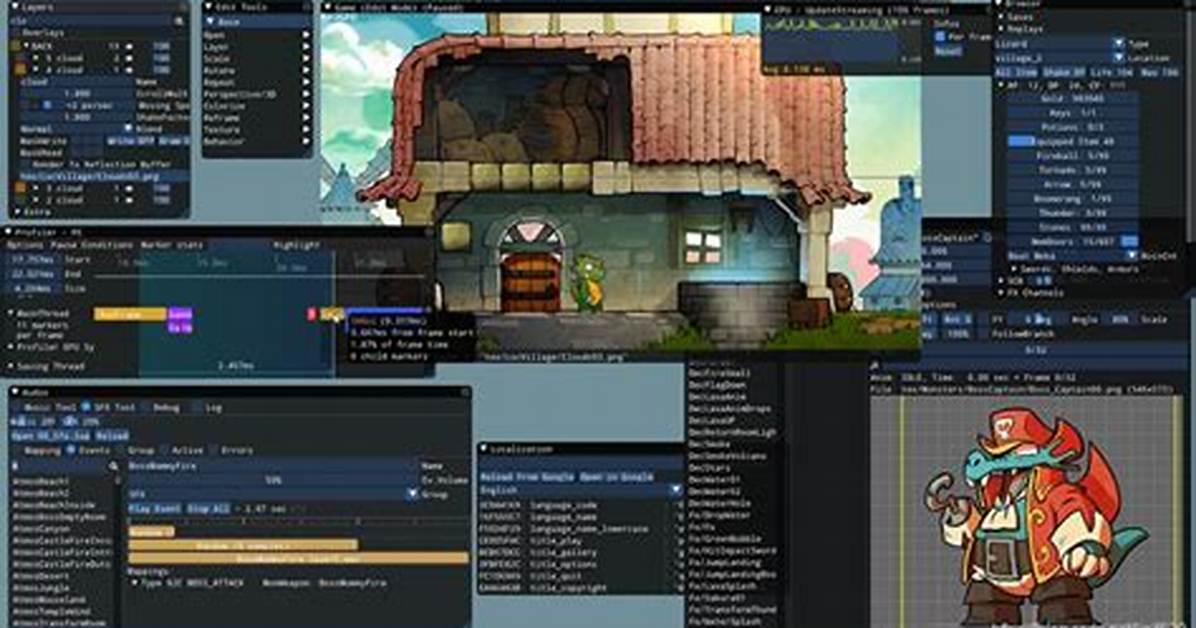Expand the Saving Thread row in Profiler

tap(11, 366)
